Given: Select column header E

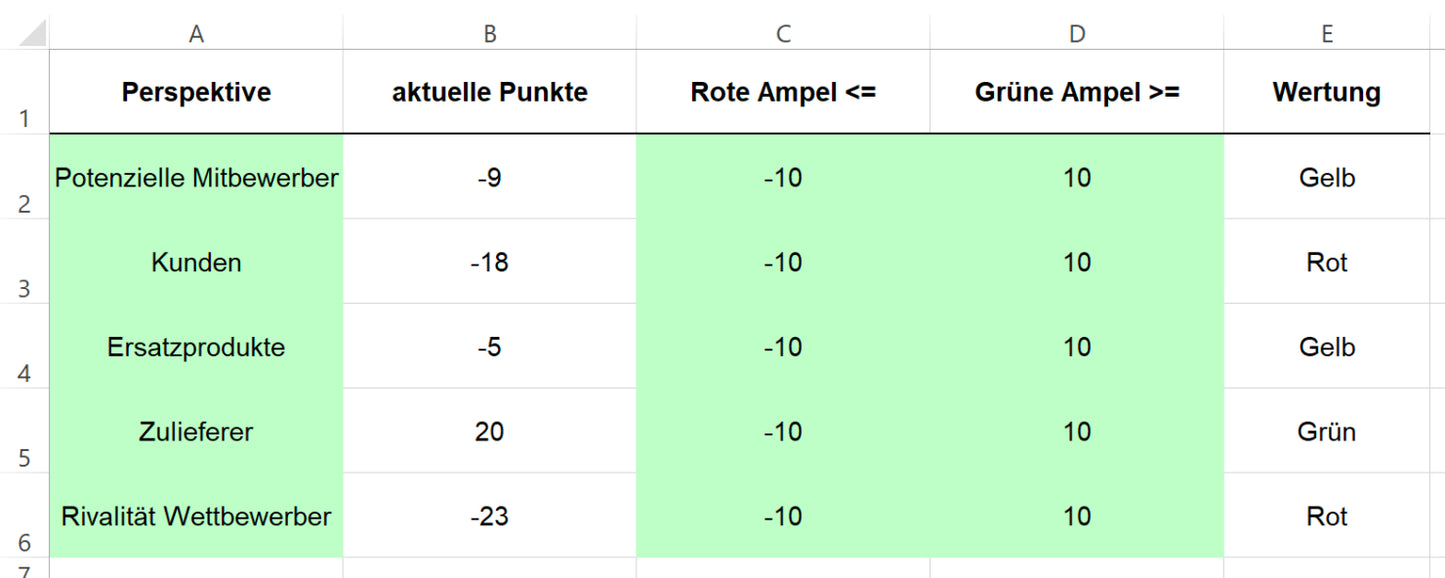Looking at the screenshot, I should tap(1327, 32).
